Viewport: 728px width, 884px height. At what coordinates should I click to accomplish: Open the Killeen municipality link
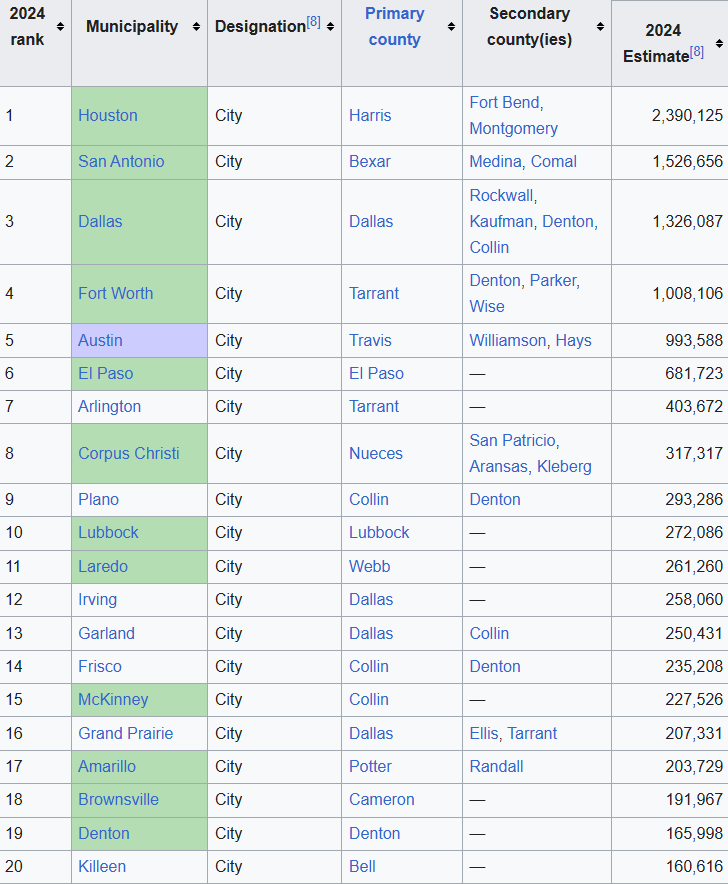click(x=102, y=867)
